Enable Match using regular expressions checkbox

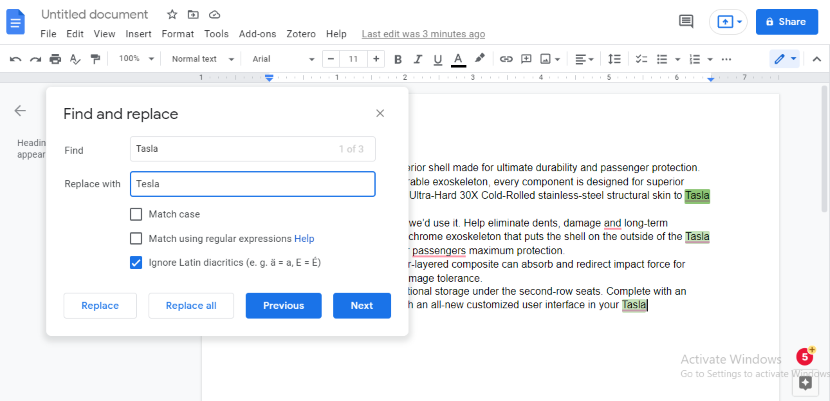click(136, 239)
